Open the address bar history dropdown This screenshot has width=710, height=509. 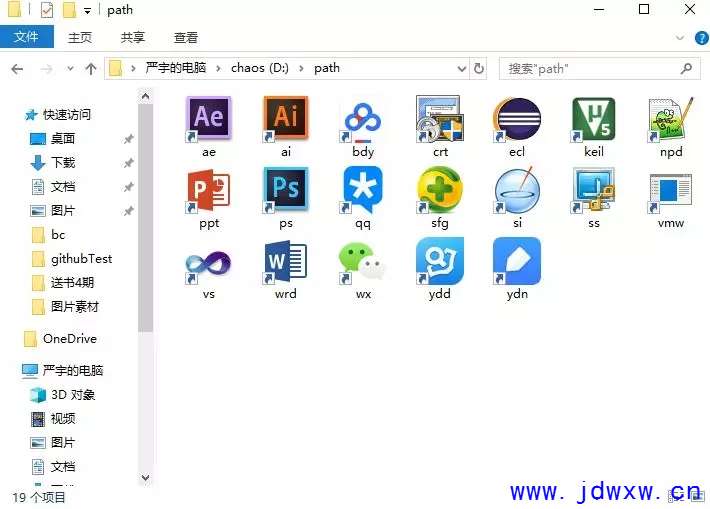click(461, 69)
